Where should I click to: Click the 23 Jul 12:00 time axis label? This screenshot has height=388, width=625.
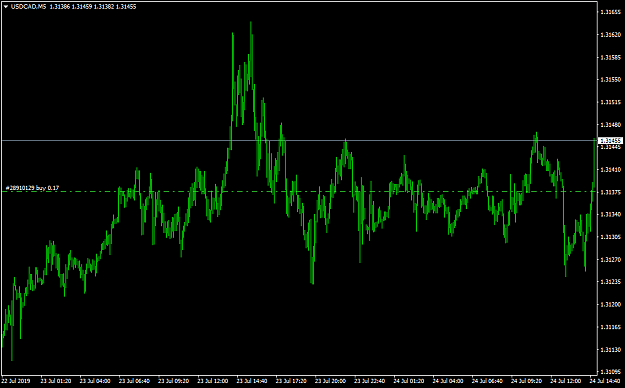(x=213, y=381)
